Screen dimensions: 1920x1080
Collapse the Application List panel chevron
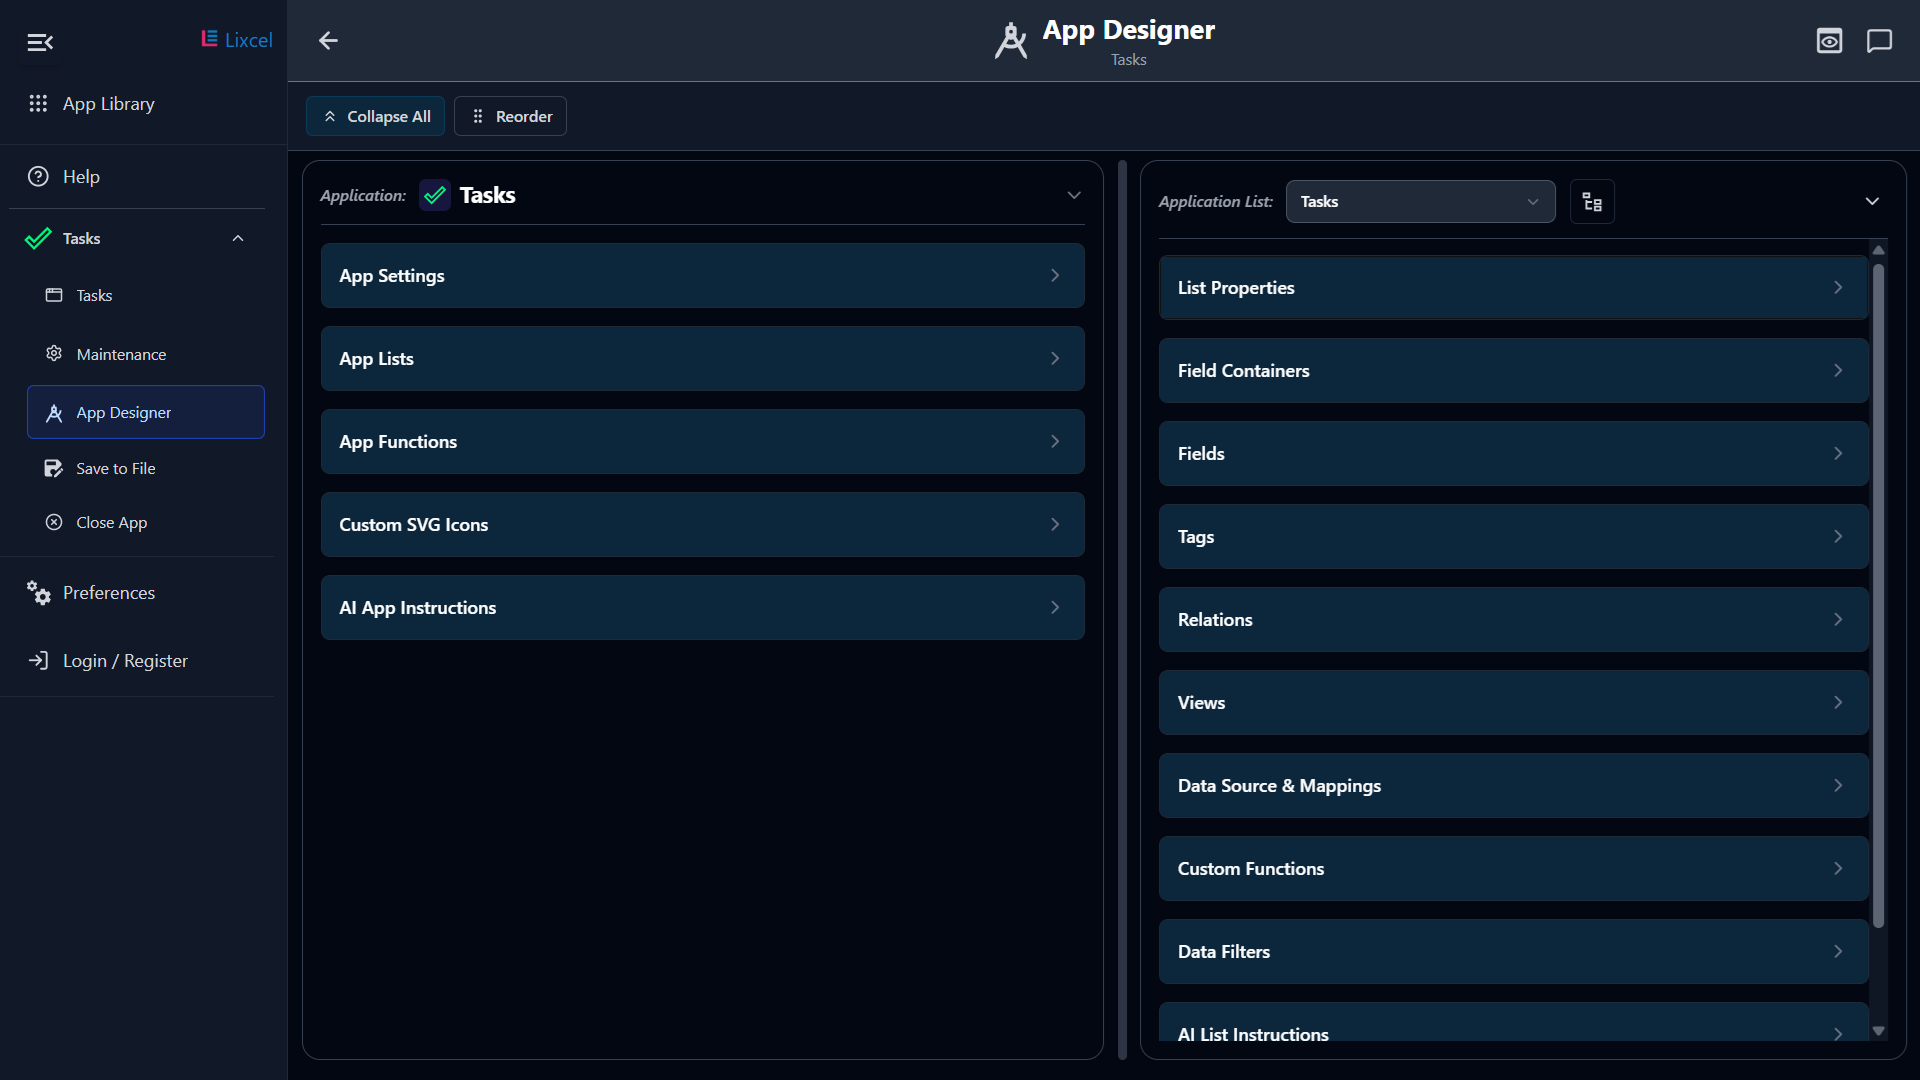coord(1872,202)
